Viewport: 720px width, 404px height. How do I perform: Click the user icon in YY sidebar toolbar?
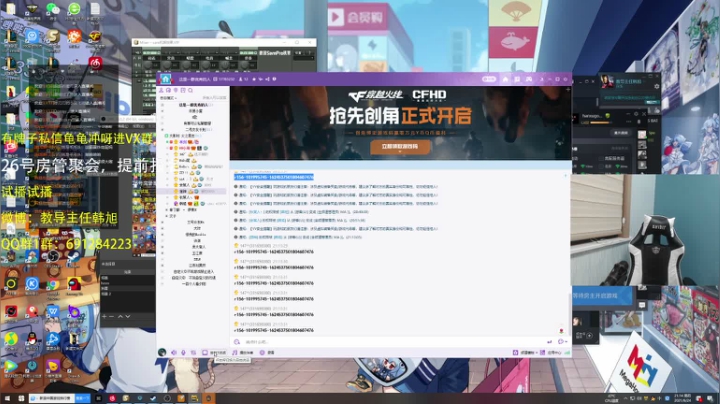(x=161, y=90)
